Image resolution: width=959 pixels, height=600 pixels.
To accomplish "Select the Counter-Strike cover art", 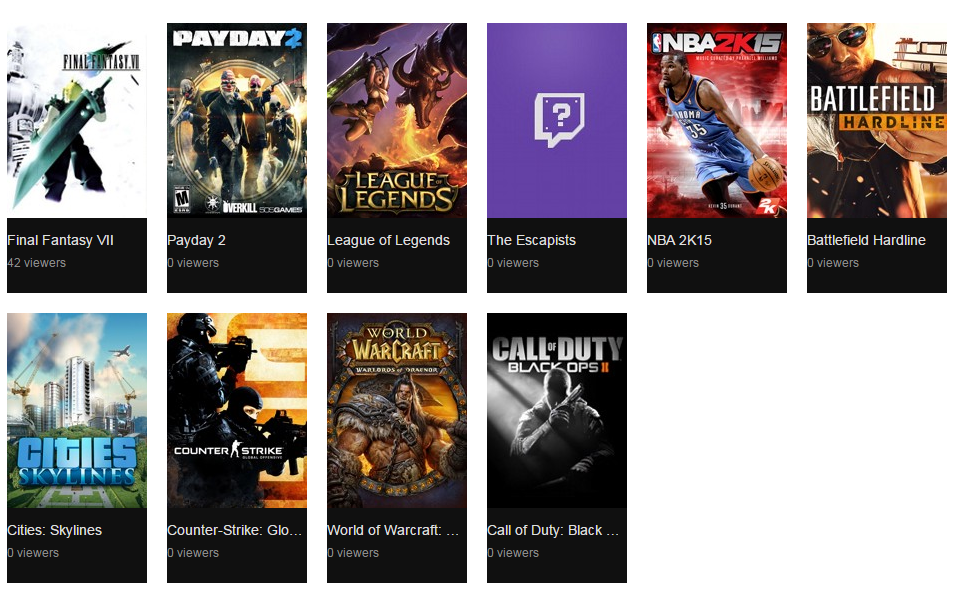I will click(237, 410).
